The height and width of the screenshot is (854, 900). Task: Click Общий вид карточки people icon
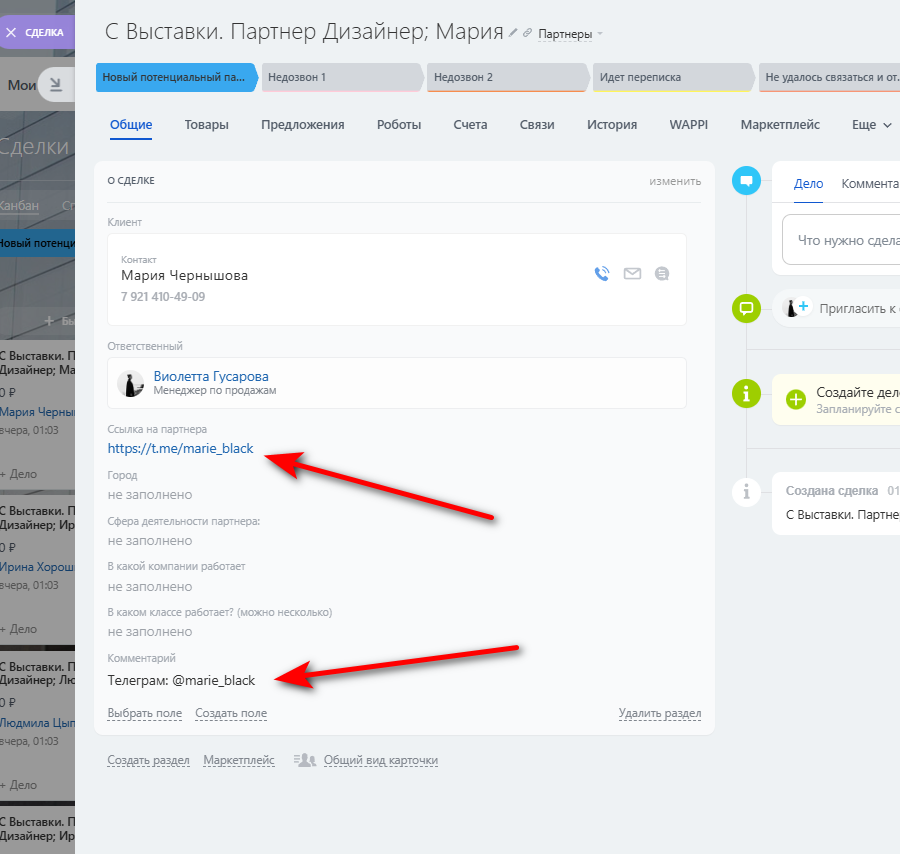305,760
